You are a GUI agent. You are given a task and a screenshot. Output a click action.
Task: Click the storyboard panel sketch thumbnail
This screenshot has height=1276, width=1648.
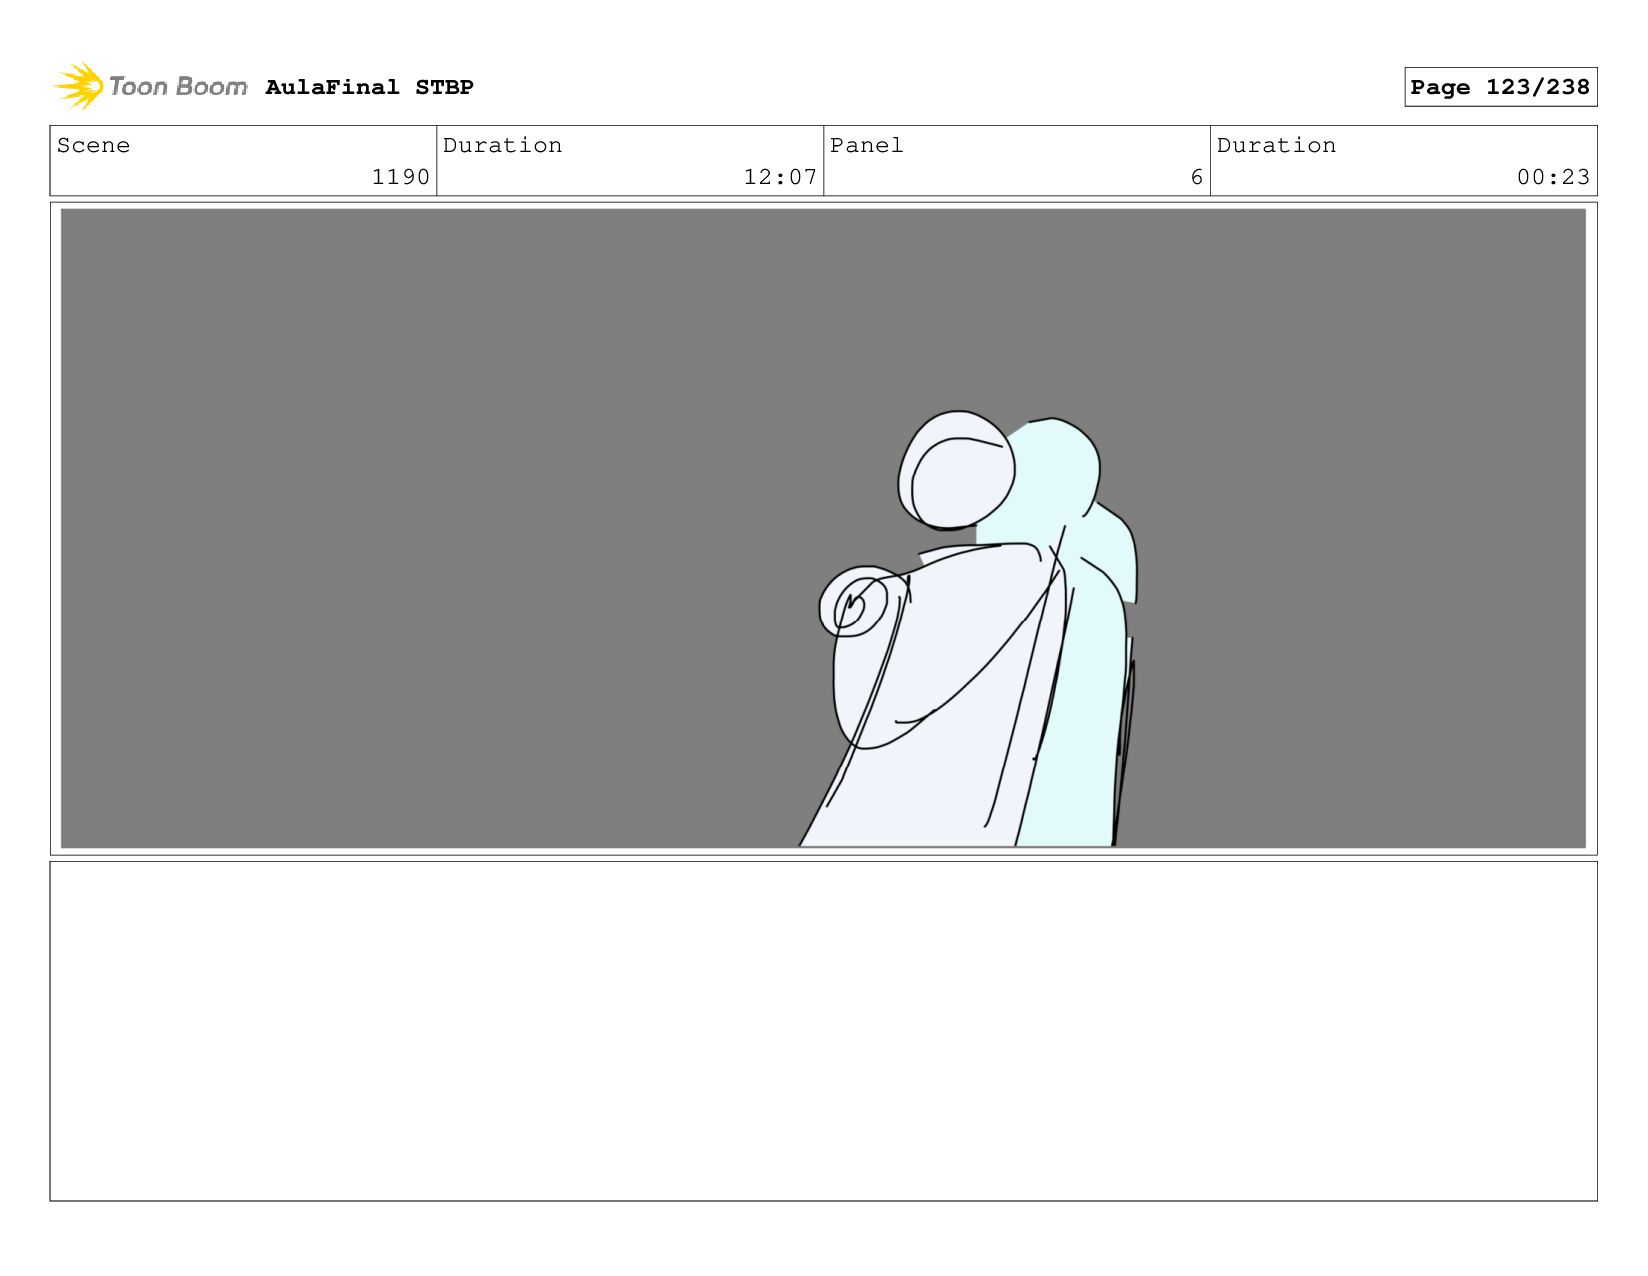tap(823, 528)
